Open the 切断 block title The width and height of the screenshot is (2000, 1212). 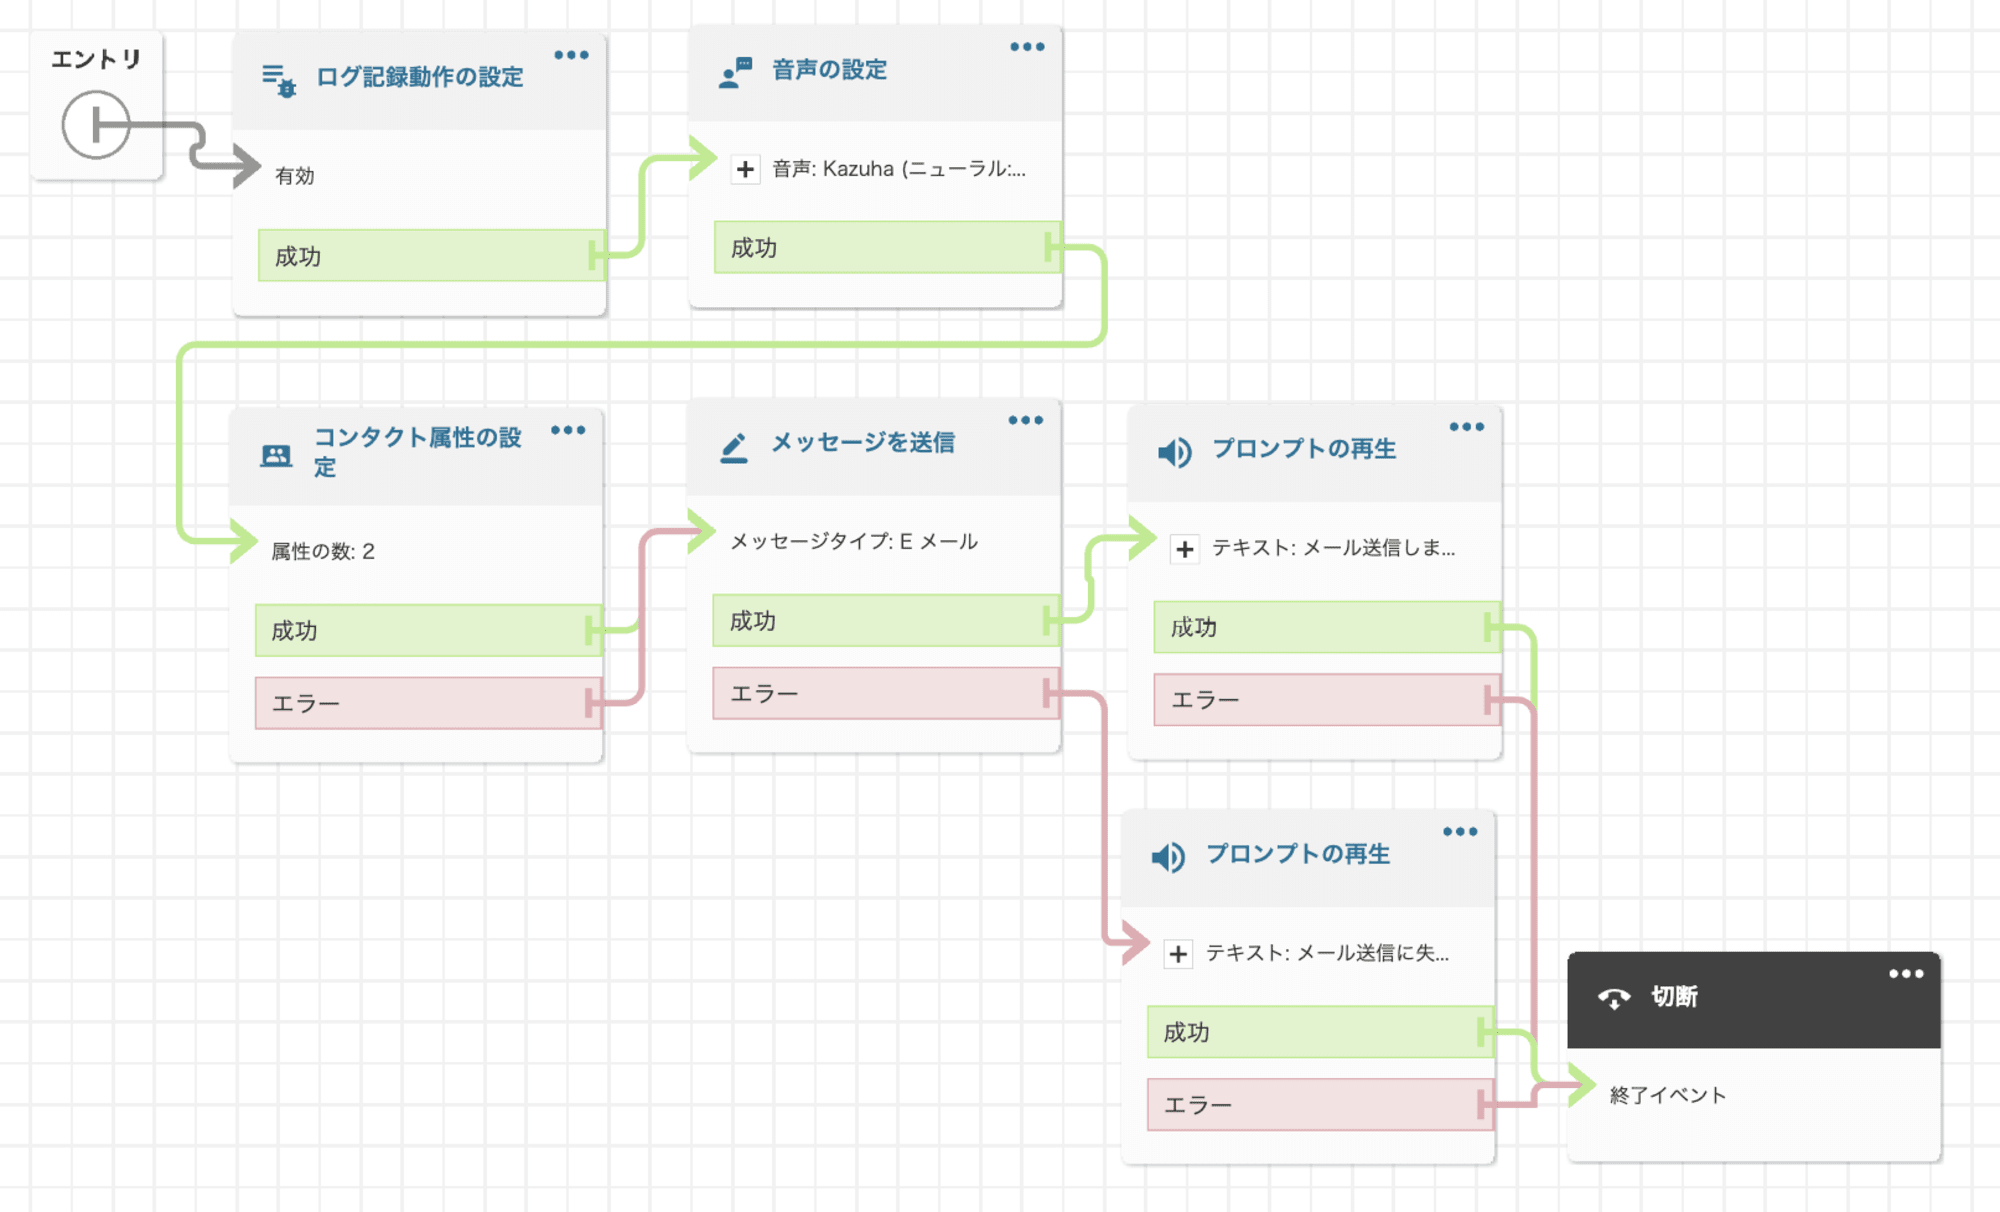click(1674, 996)
